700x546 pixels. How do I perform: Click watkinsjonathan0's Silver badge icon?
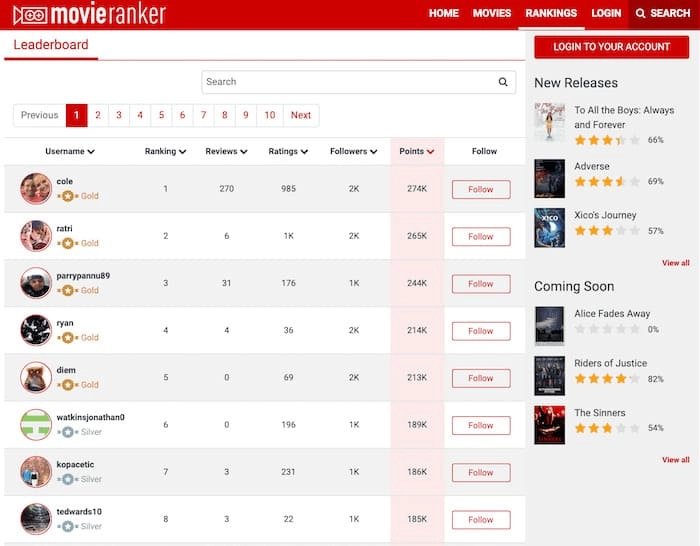point(67,432)
